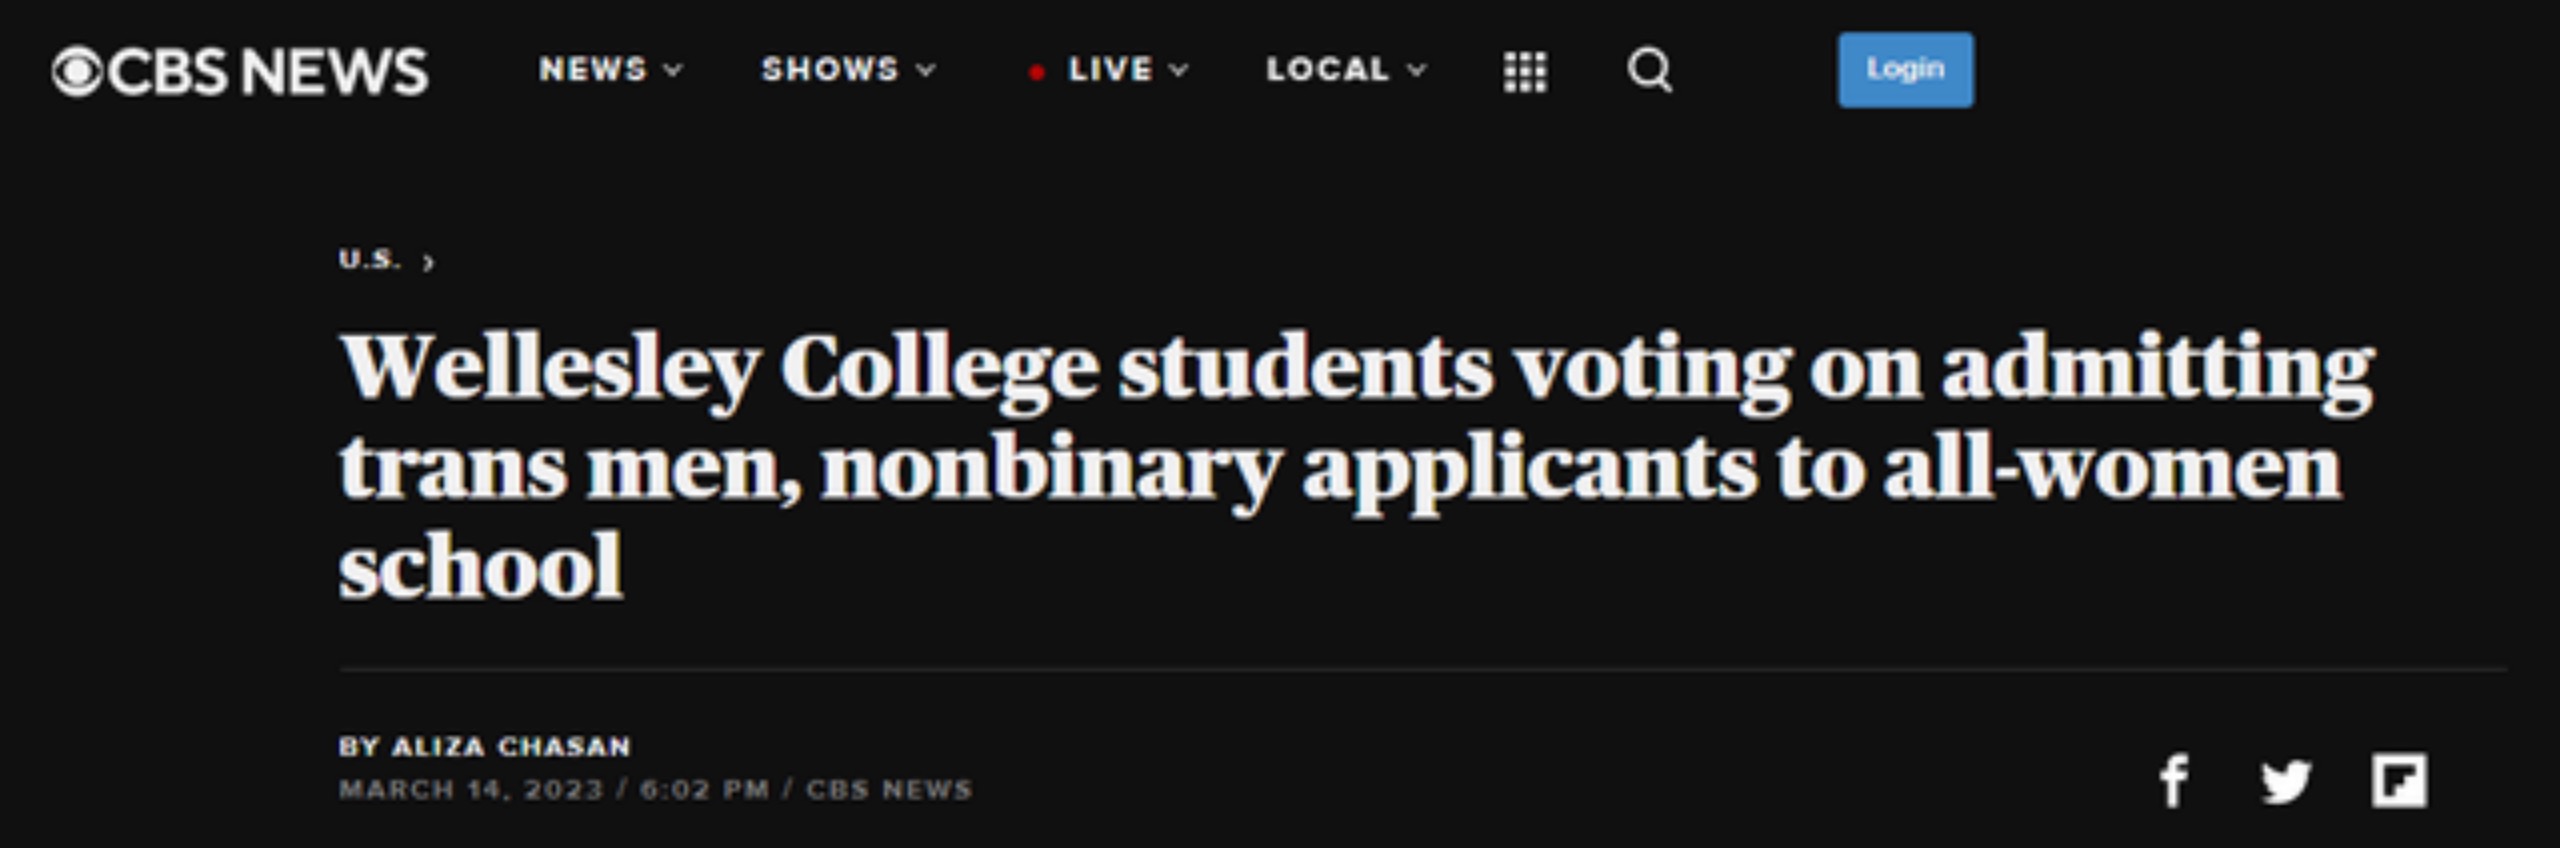Click the Wellesley College article headline
This screenshot has width=2560, height=848.
[1357, 465]
